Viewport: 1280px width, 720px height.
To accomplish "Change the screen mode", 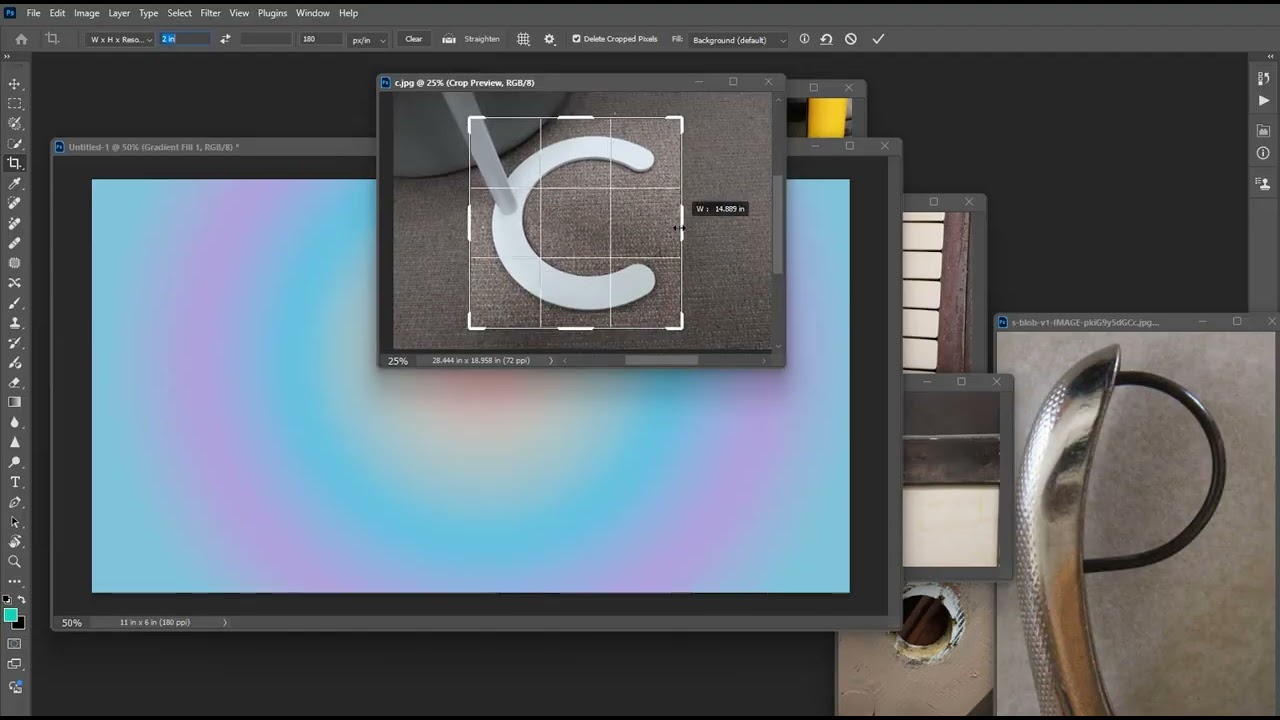I will coord(14,664).
